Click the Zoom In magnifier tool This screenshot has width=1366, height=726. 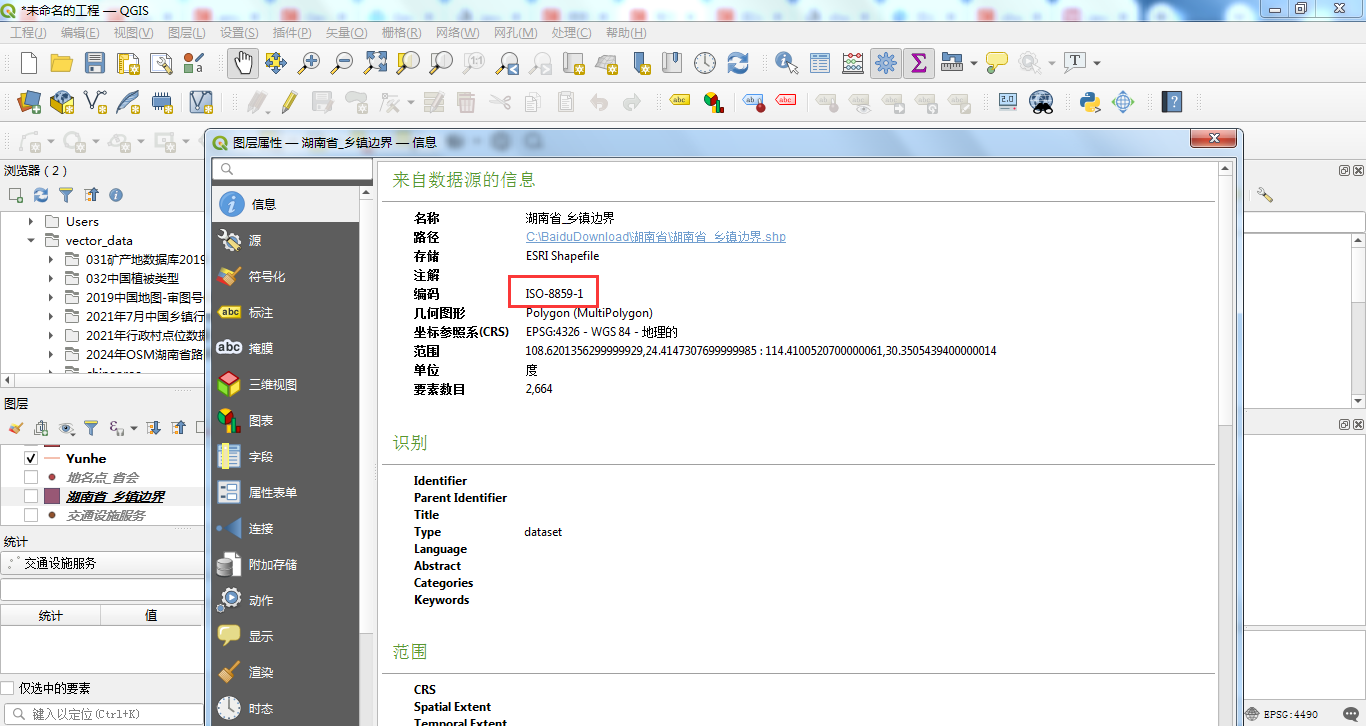point(309,63)
